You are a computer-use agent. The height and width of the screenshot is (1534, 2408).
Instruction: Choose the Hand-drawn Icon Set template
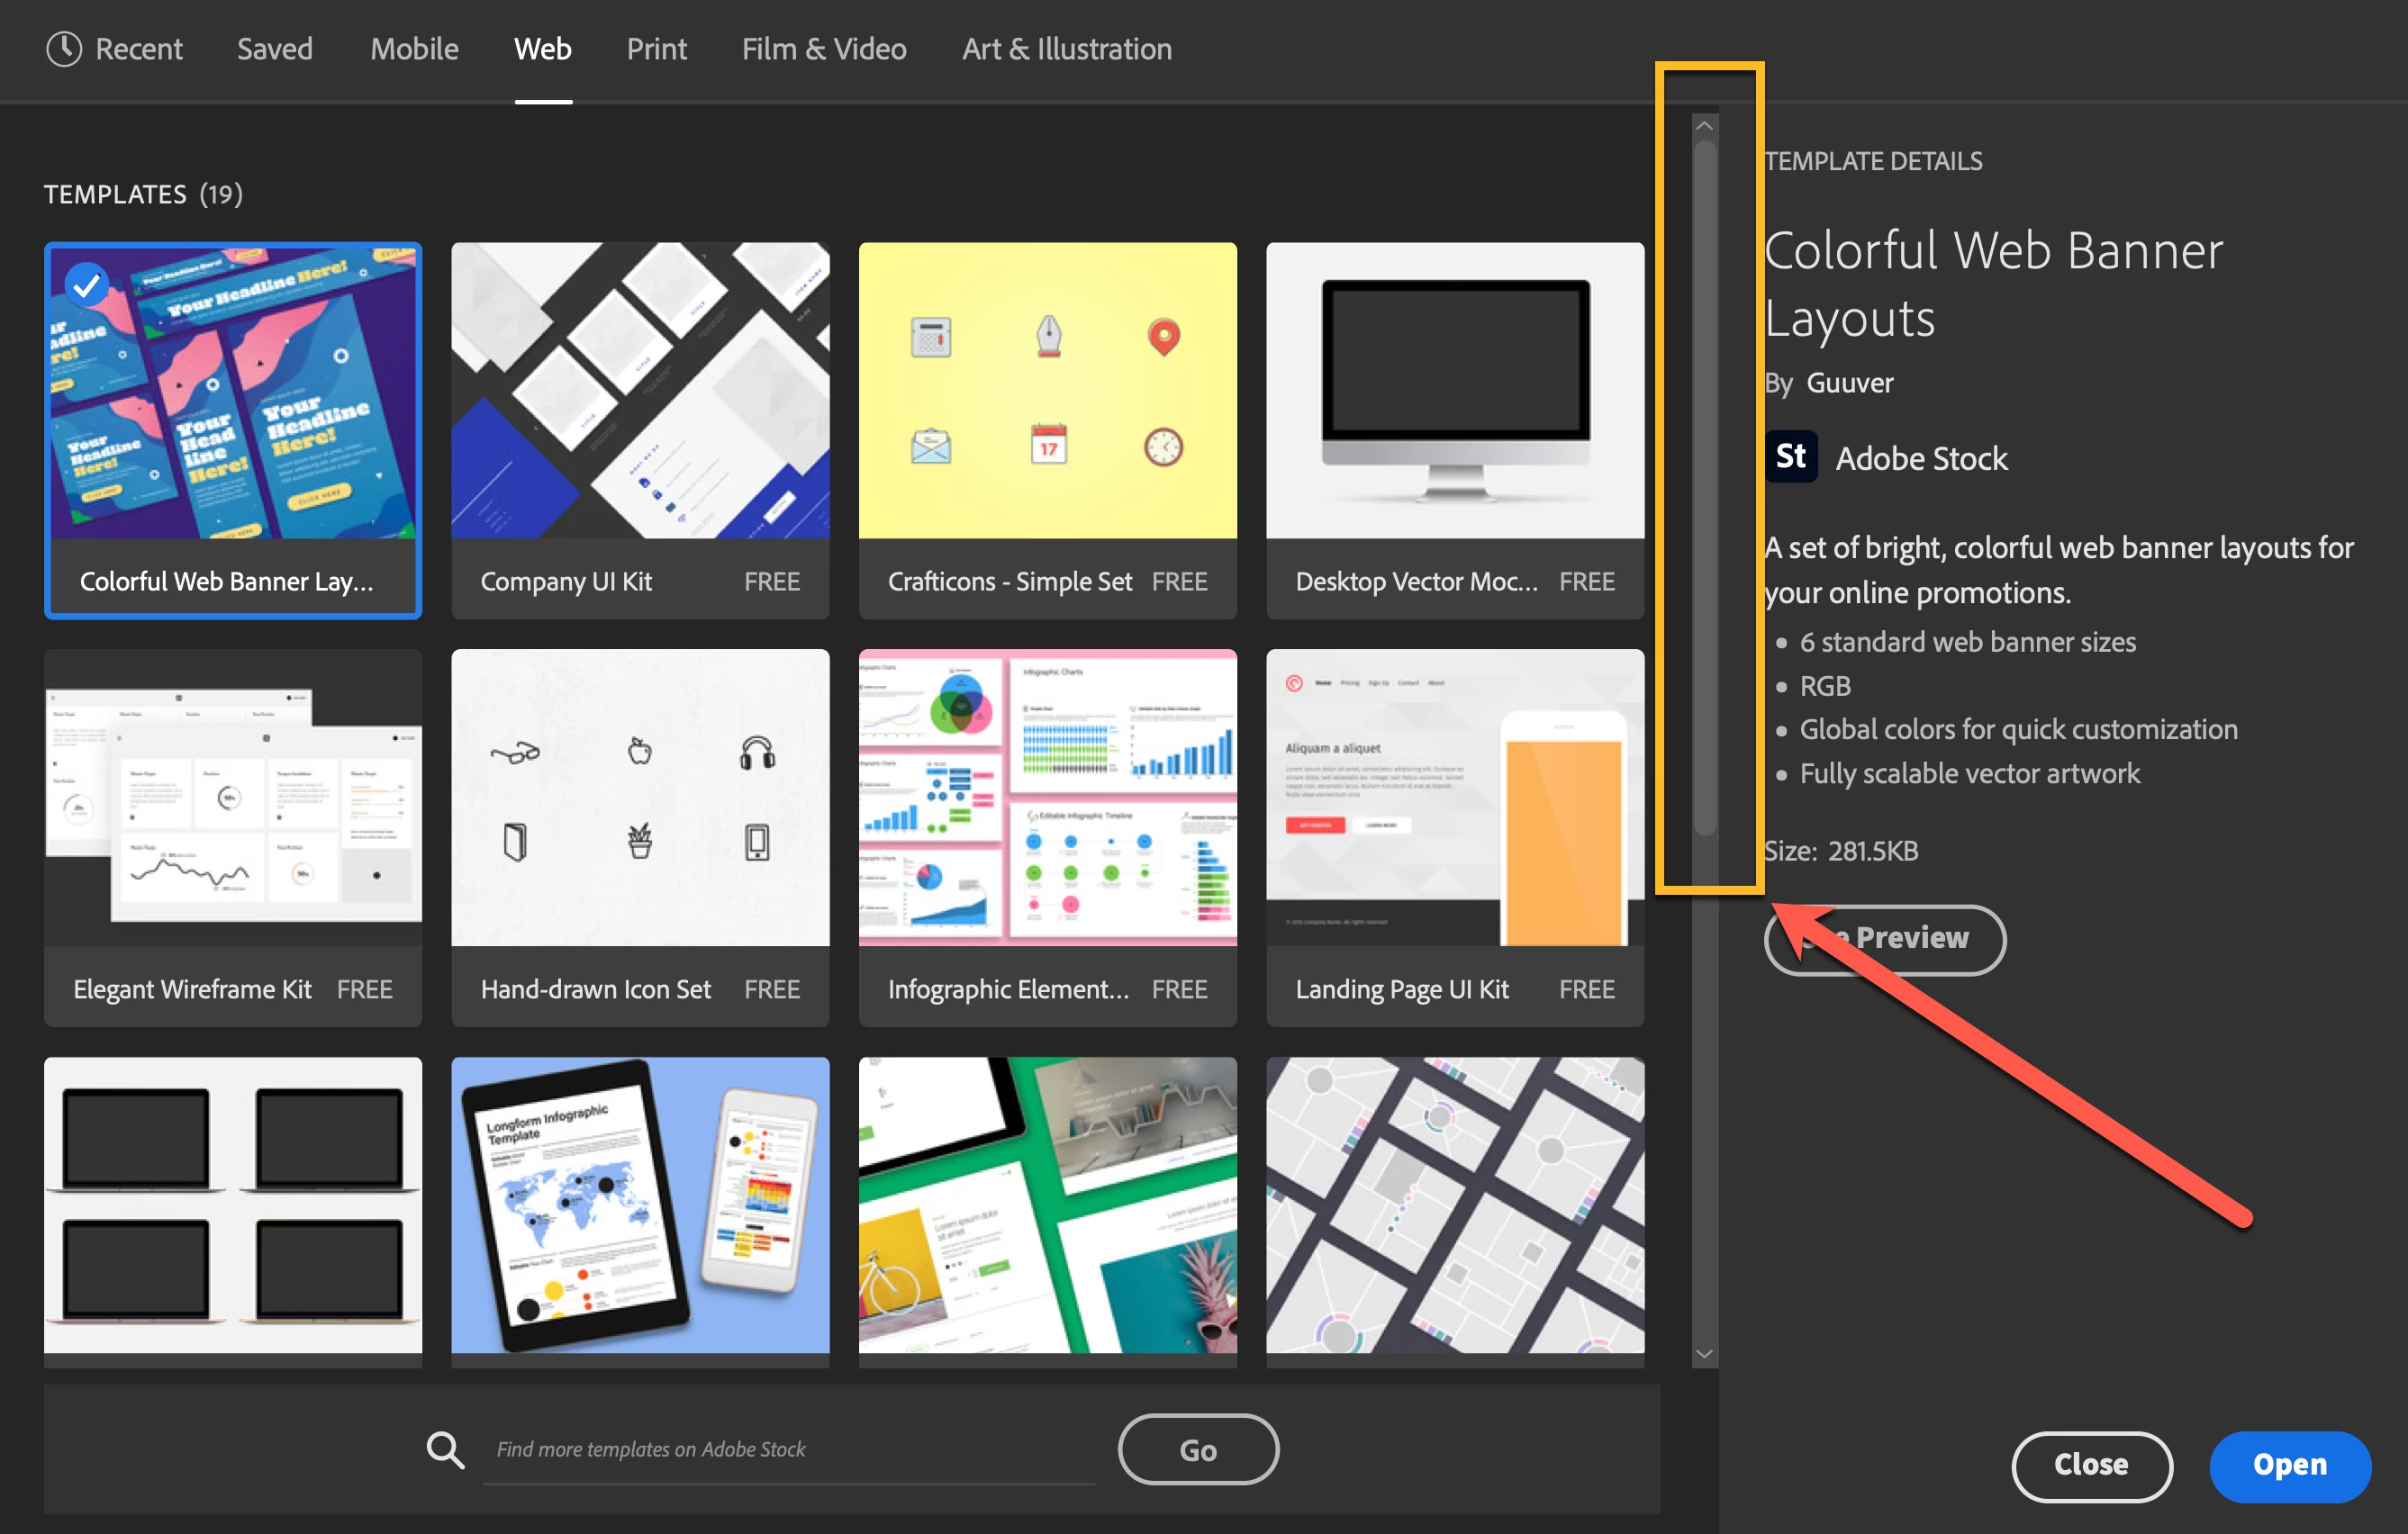tap(640, 838)
